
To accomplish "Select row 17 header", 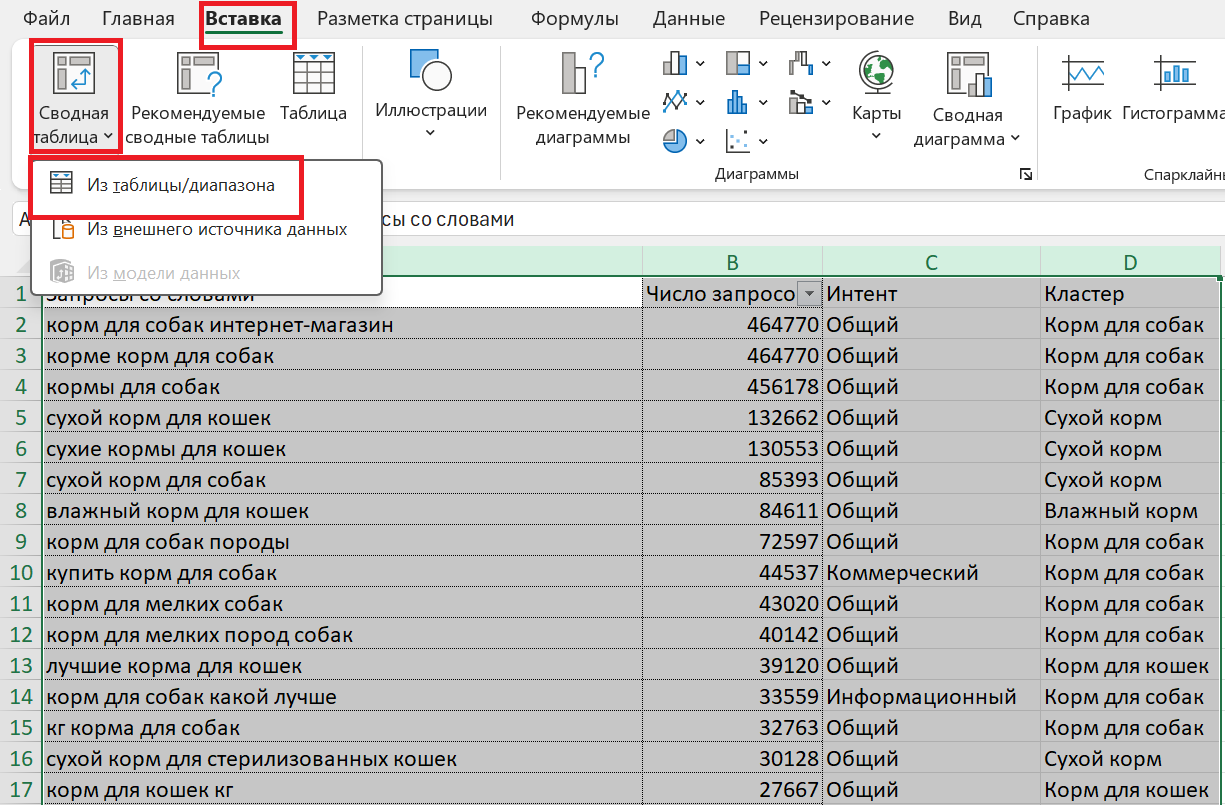I will 20,790.
